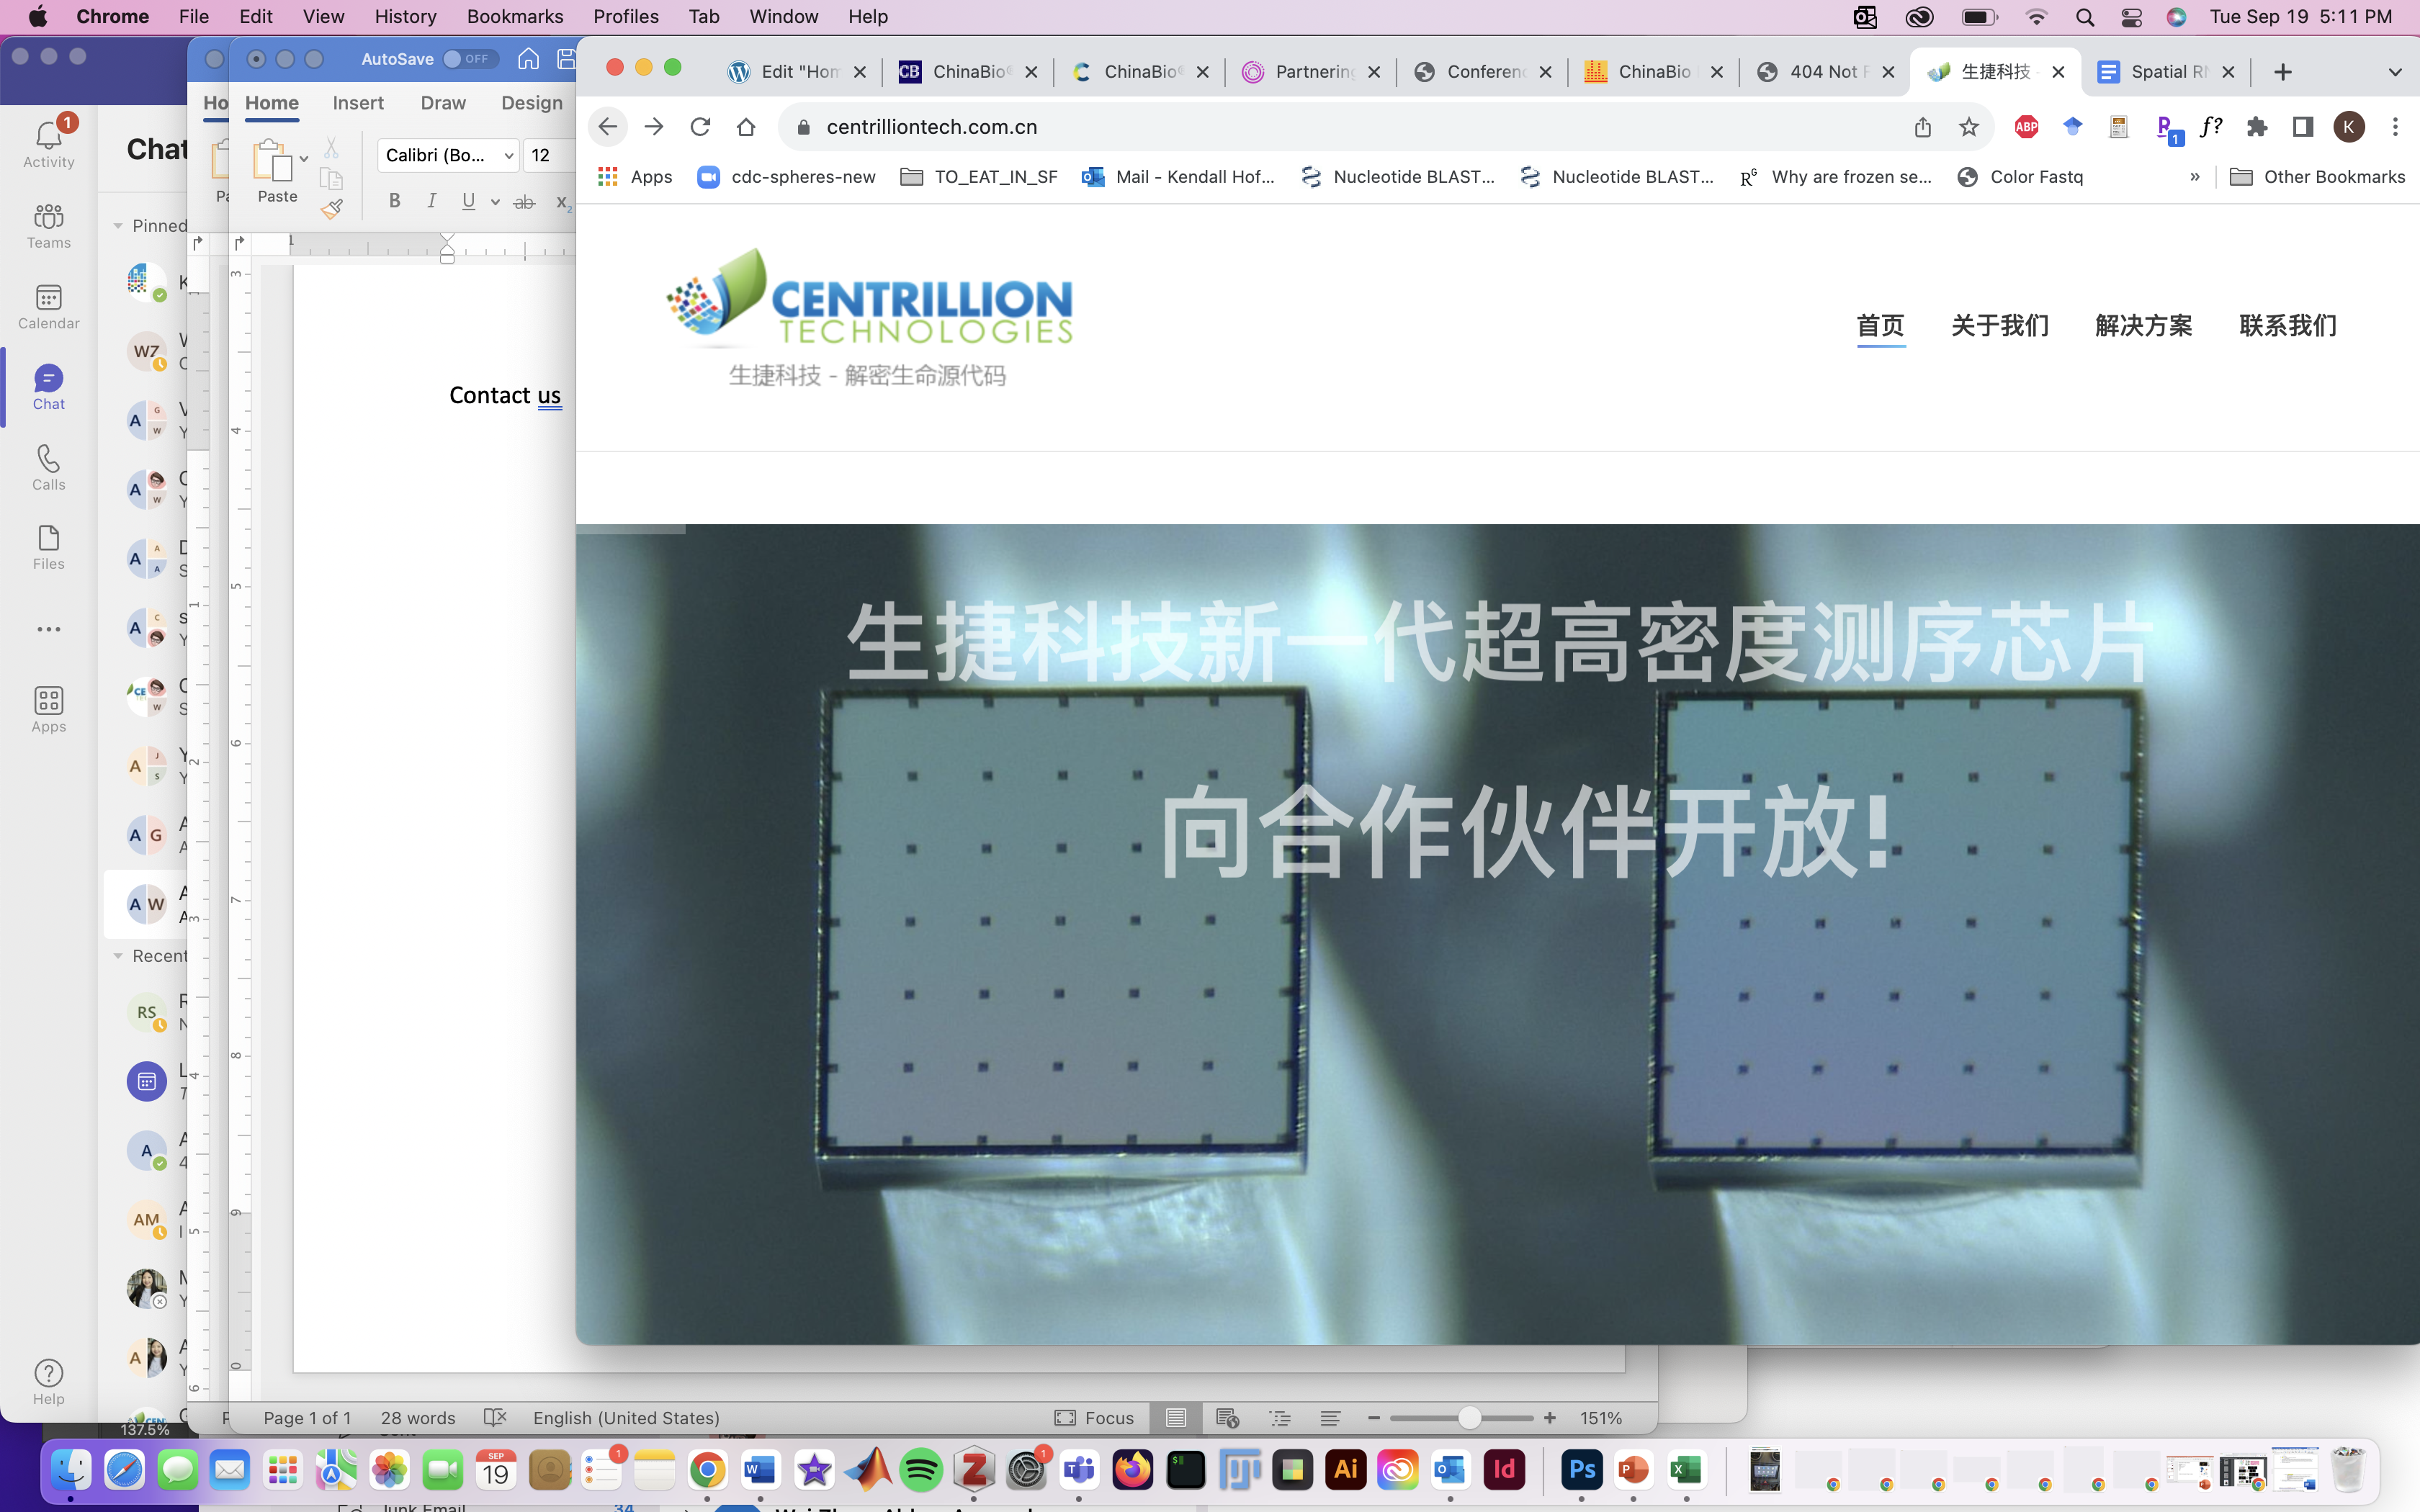This screenshot has height=1512, width=2420.
Task: Toggle Underline formatting in Word
Action: [x=468, y=201]
